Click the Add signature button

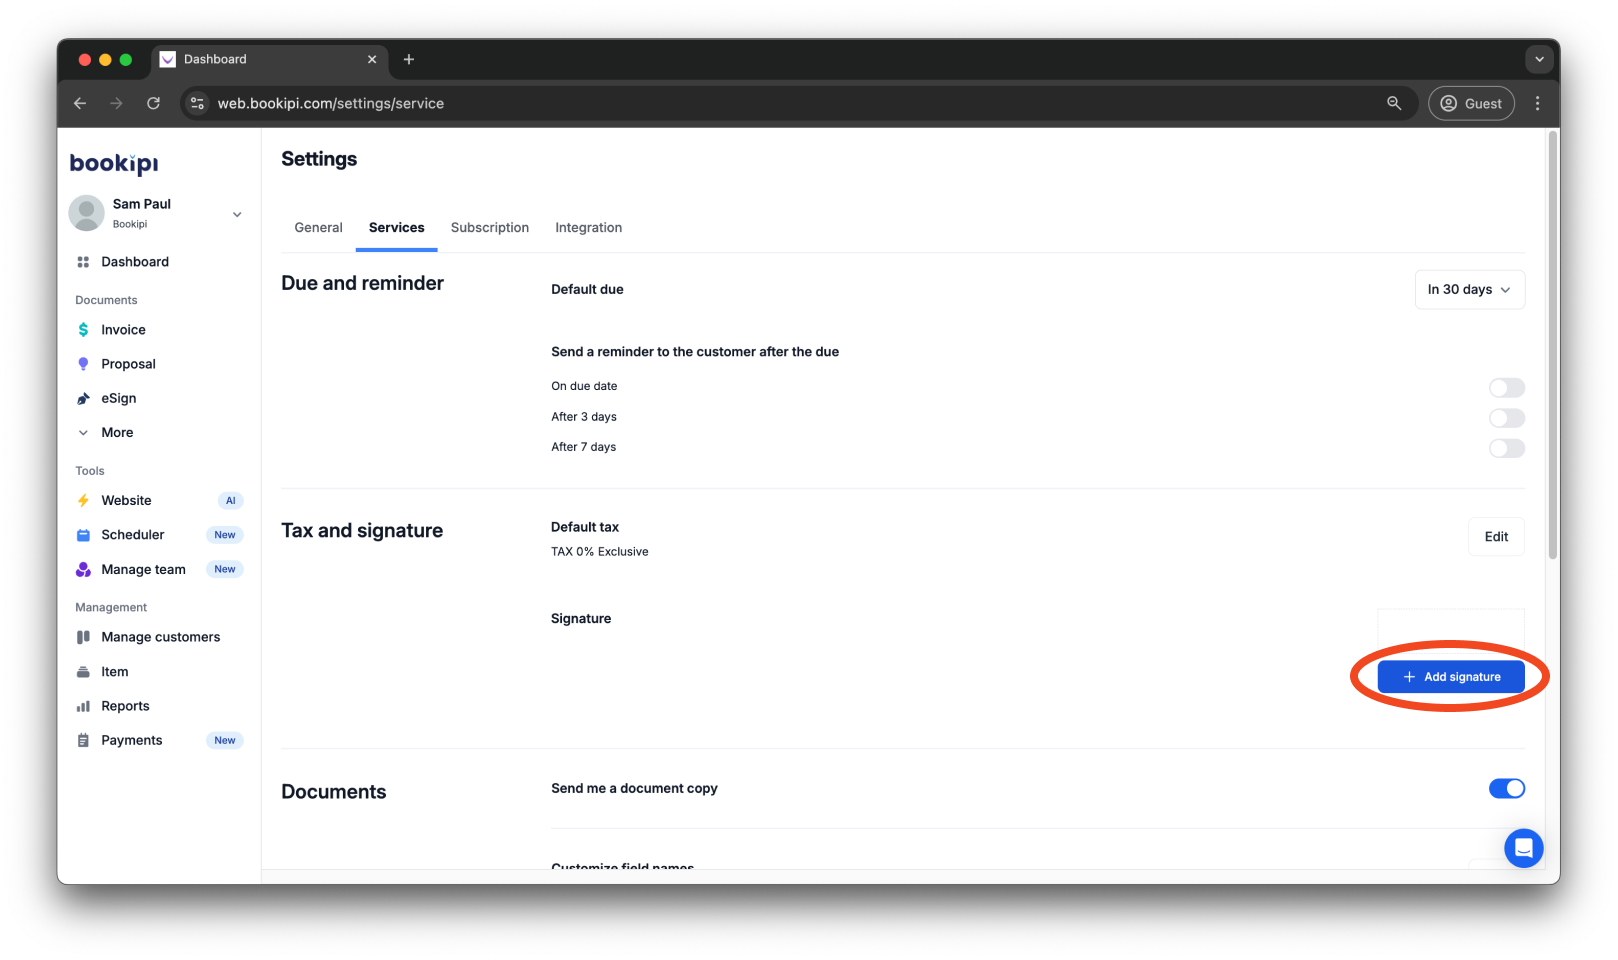[x=1452, y=676]
